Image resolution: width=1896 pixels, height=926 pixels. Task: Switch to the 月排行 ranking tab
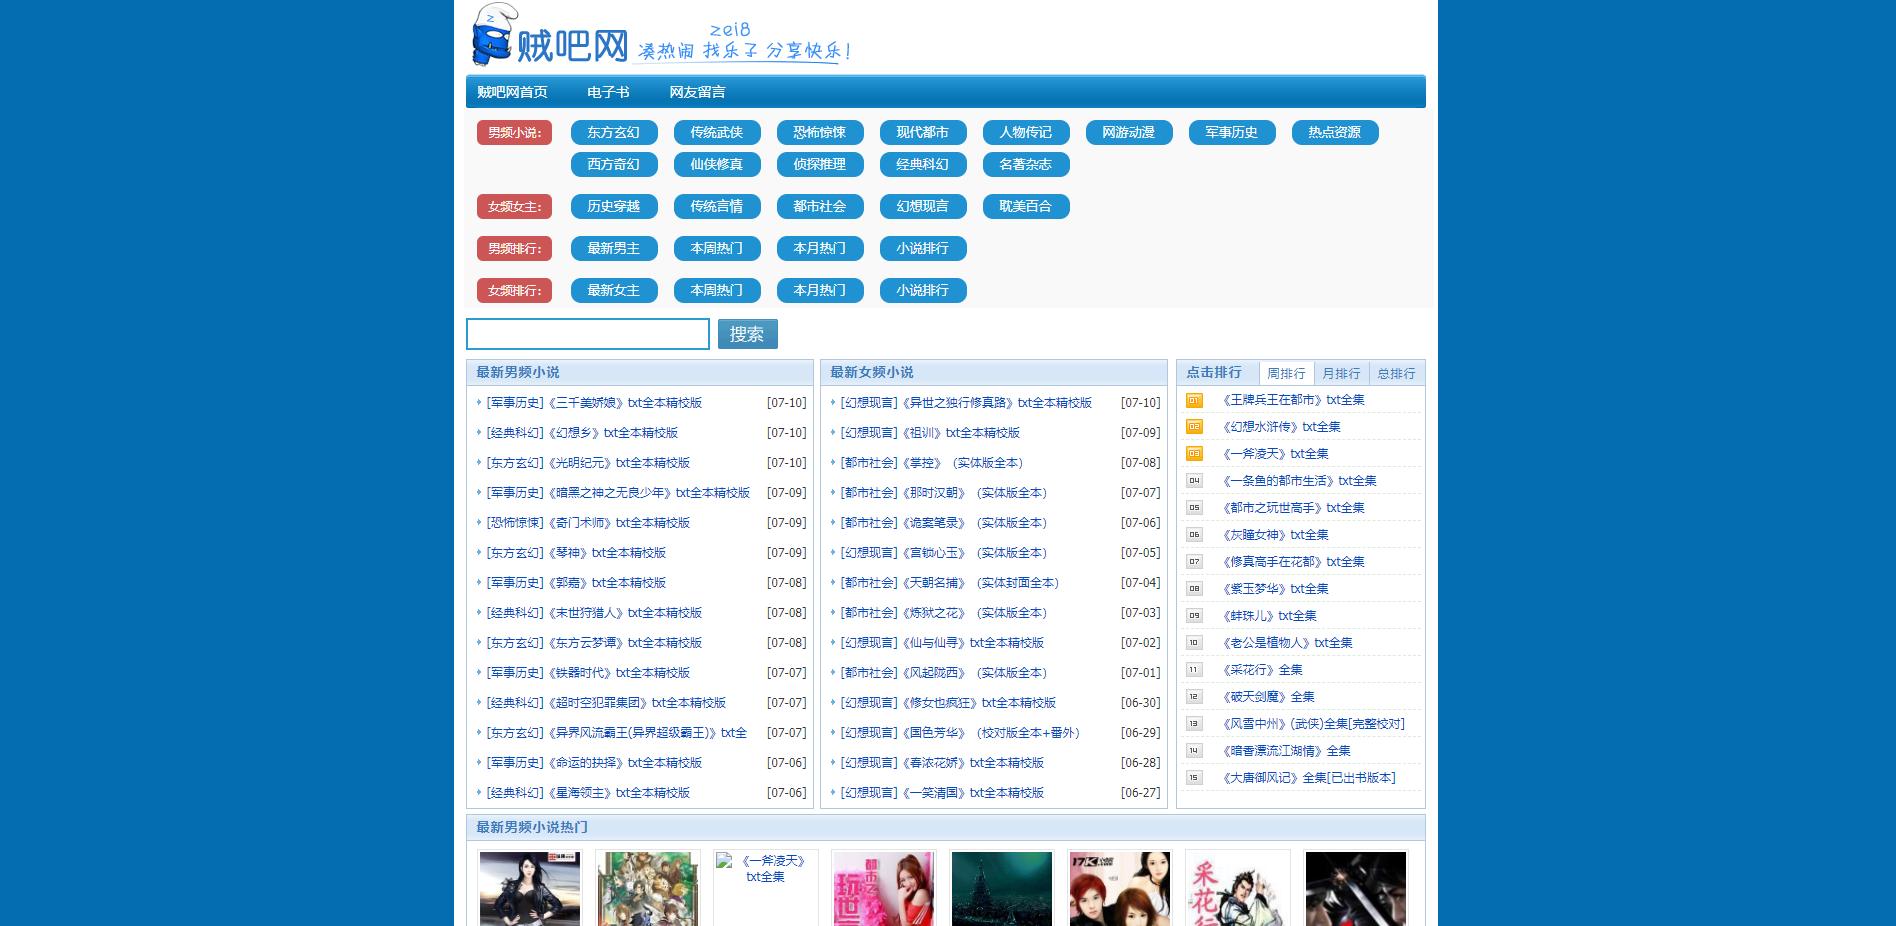1341,372
